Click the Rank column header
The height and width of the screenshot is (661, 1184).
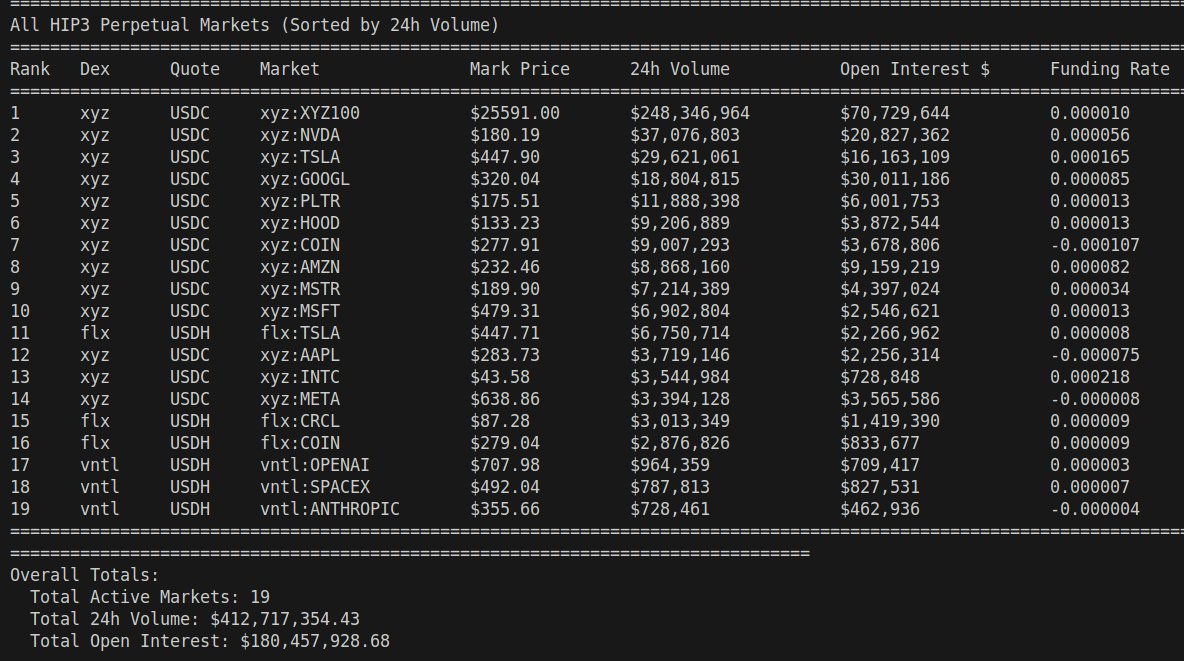pos(29,69)
